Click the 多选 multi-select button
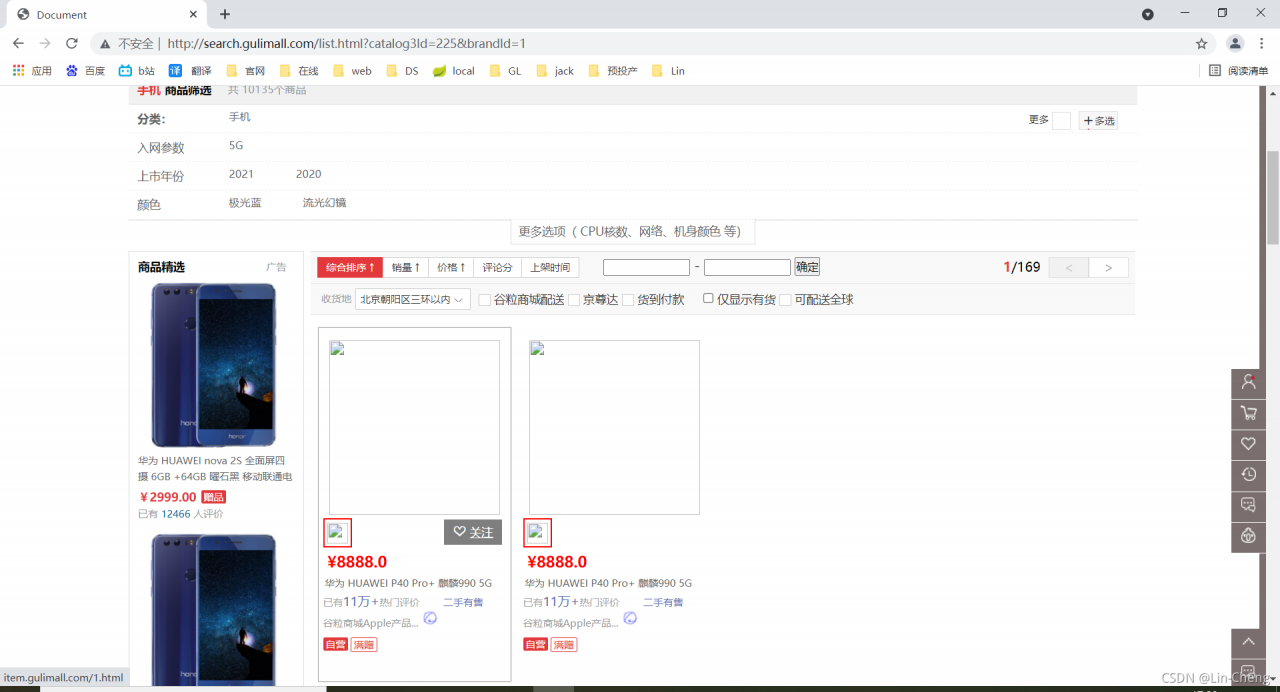 click(1098, 121)
